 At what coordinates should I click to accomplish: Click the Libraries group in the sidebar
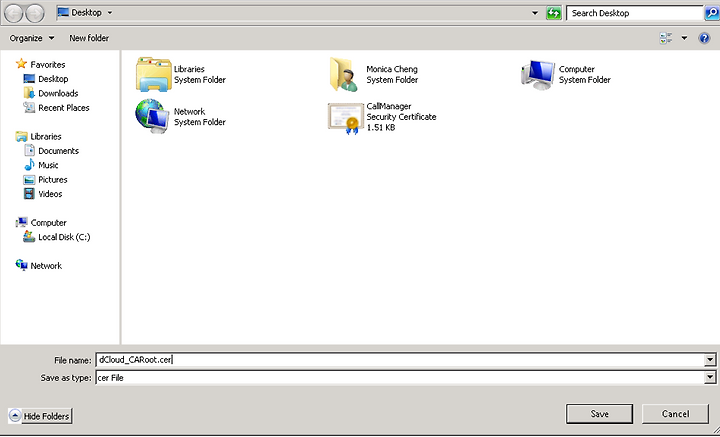point(45,136)
